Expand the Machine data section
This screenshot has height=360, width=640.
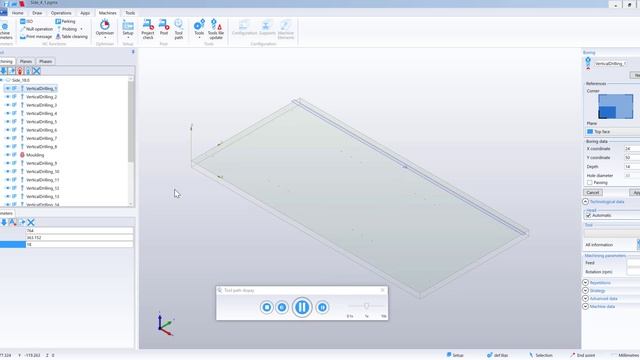point(585,306)
